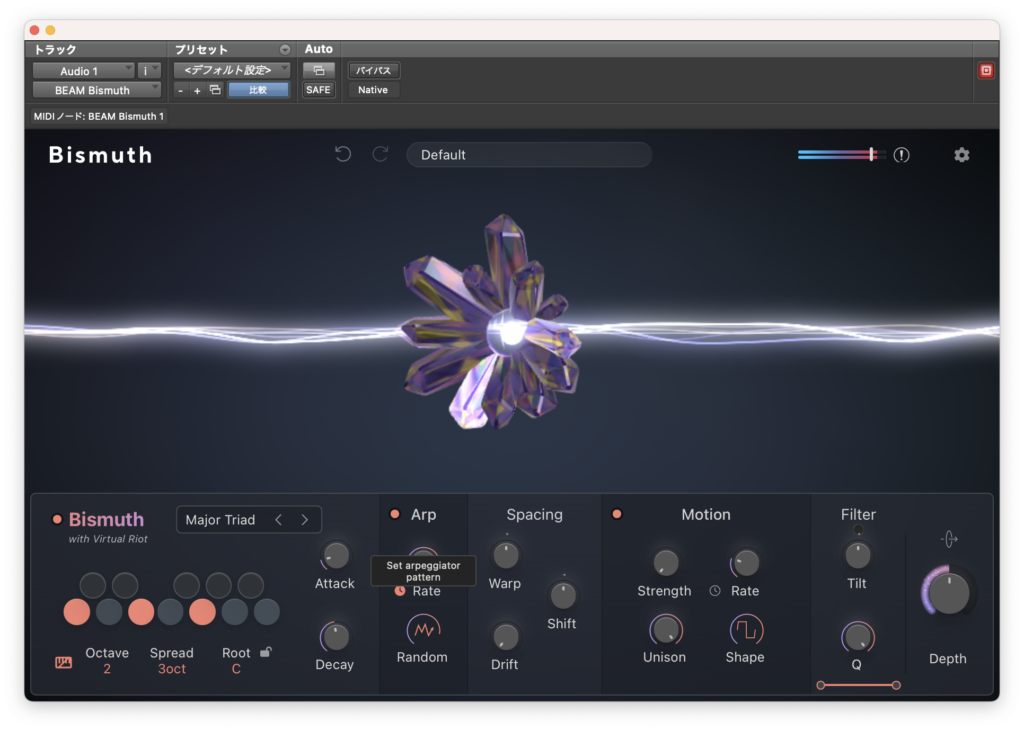
Task: Click the Filter Tilt knob
Action: [x=857, y=555]
